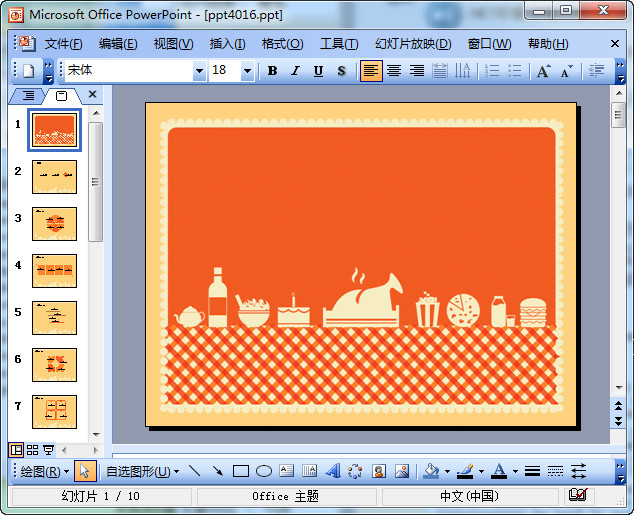Insert Picture from file icon
634x515 pixels.
click(402, 471)
